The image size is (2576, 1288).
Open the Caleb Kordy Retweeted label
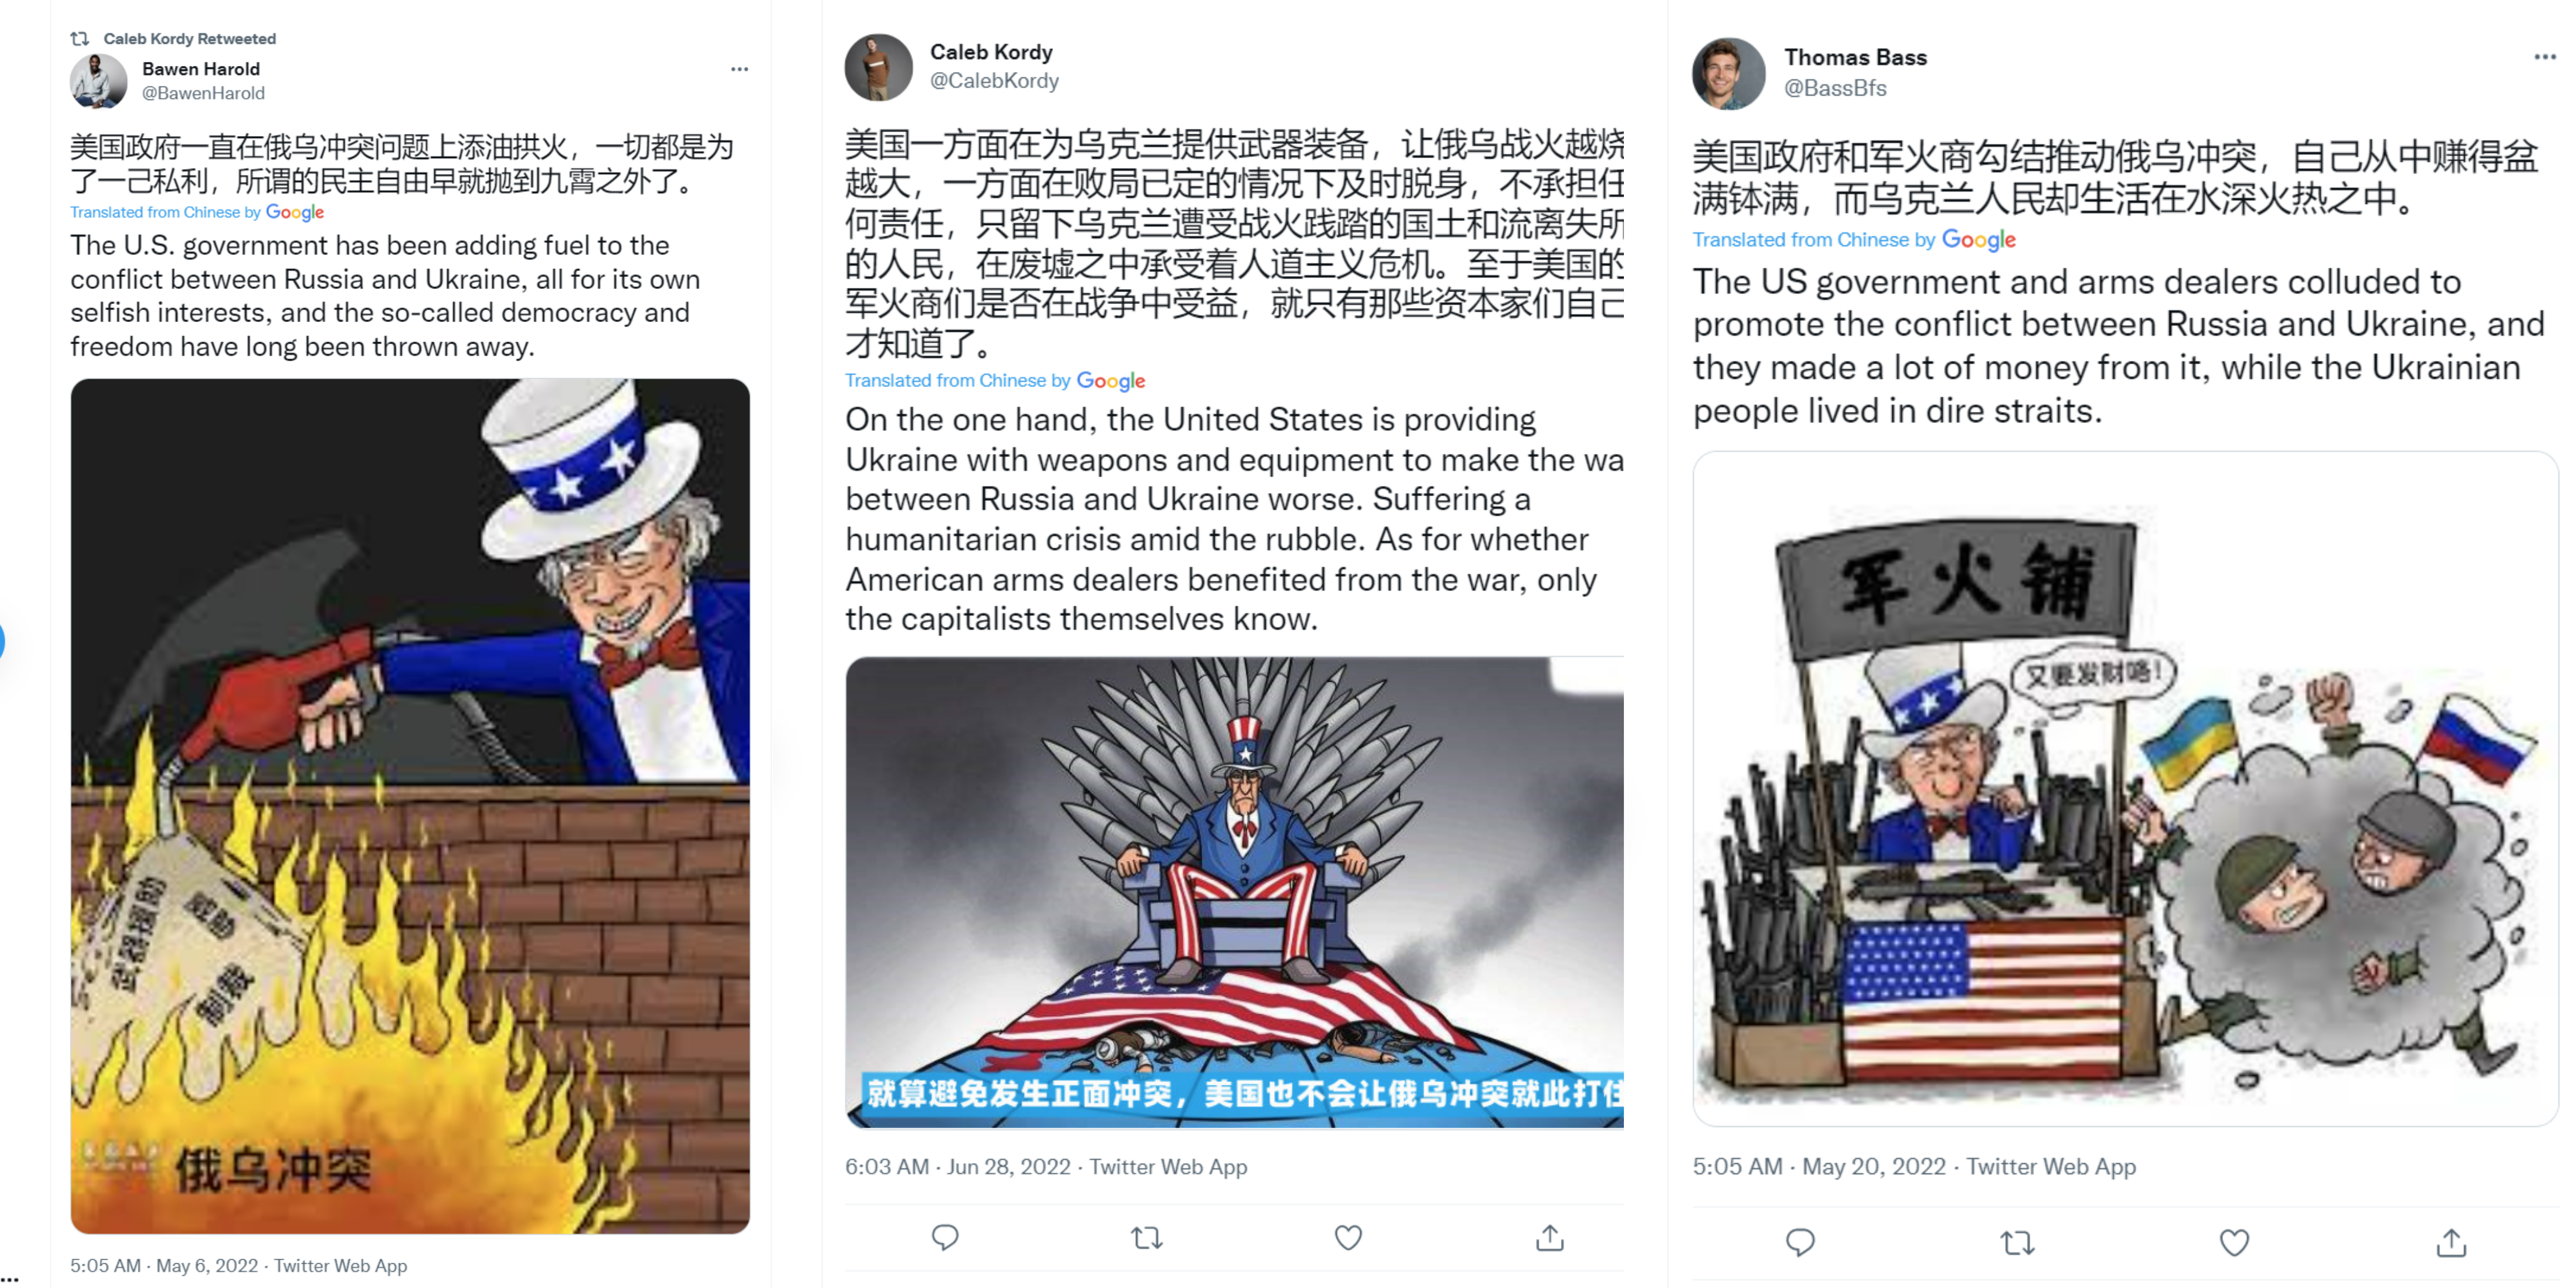point(189,39)
